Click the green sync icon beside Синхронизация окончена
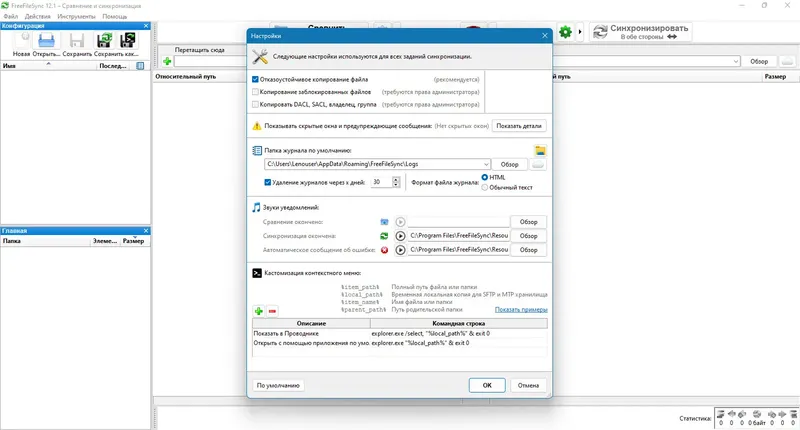Screen dimensions: 800x430 pyautogui.click(x=384, y=236)
